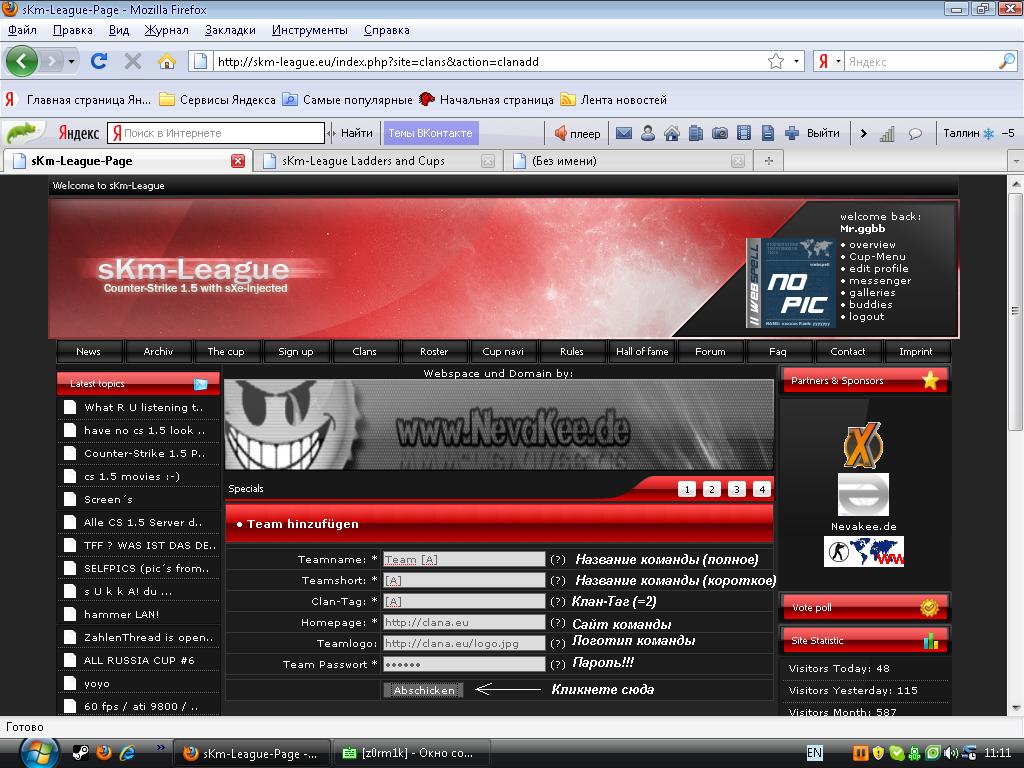Expand the address bar URL history dropdown
This screenshot has height=768, width=1024.
(x=796, y=61)
